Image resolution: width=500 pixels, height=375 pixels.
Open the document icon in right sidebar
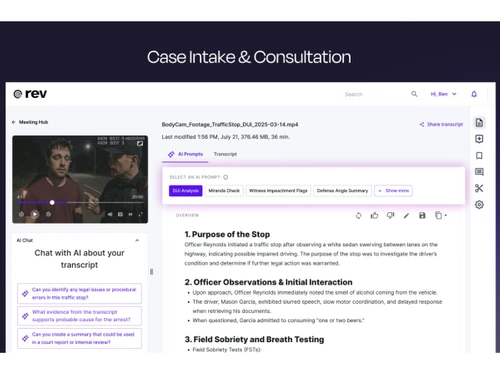(x=479, y=123)
